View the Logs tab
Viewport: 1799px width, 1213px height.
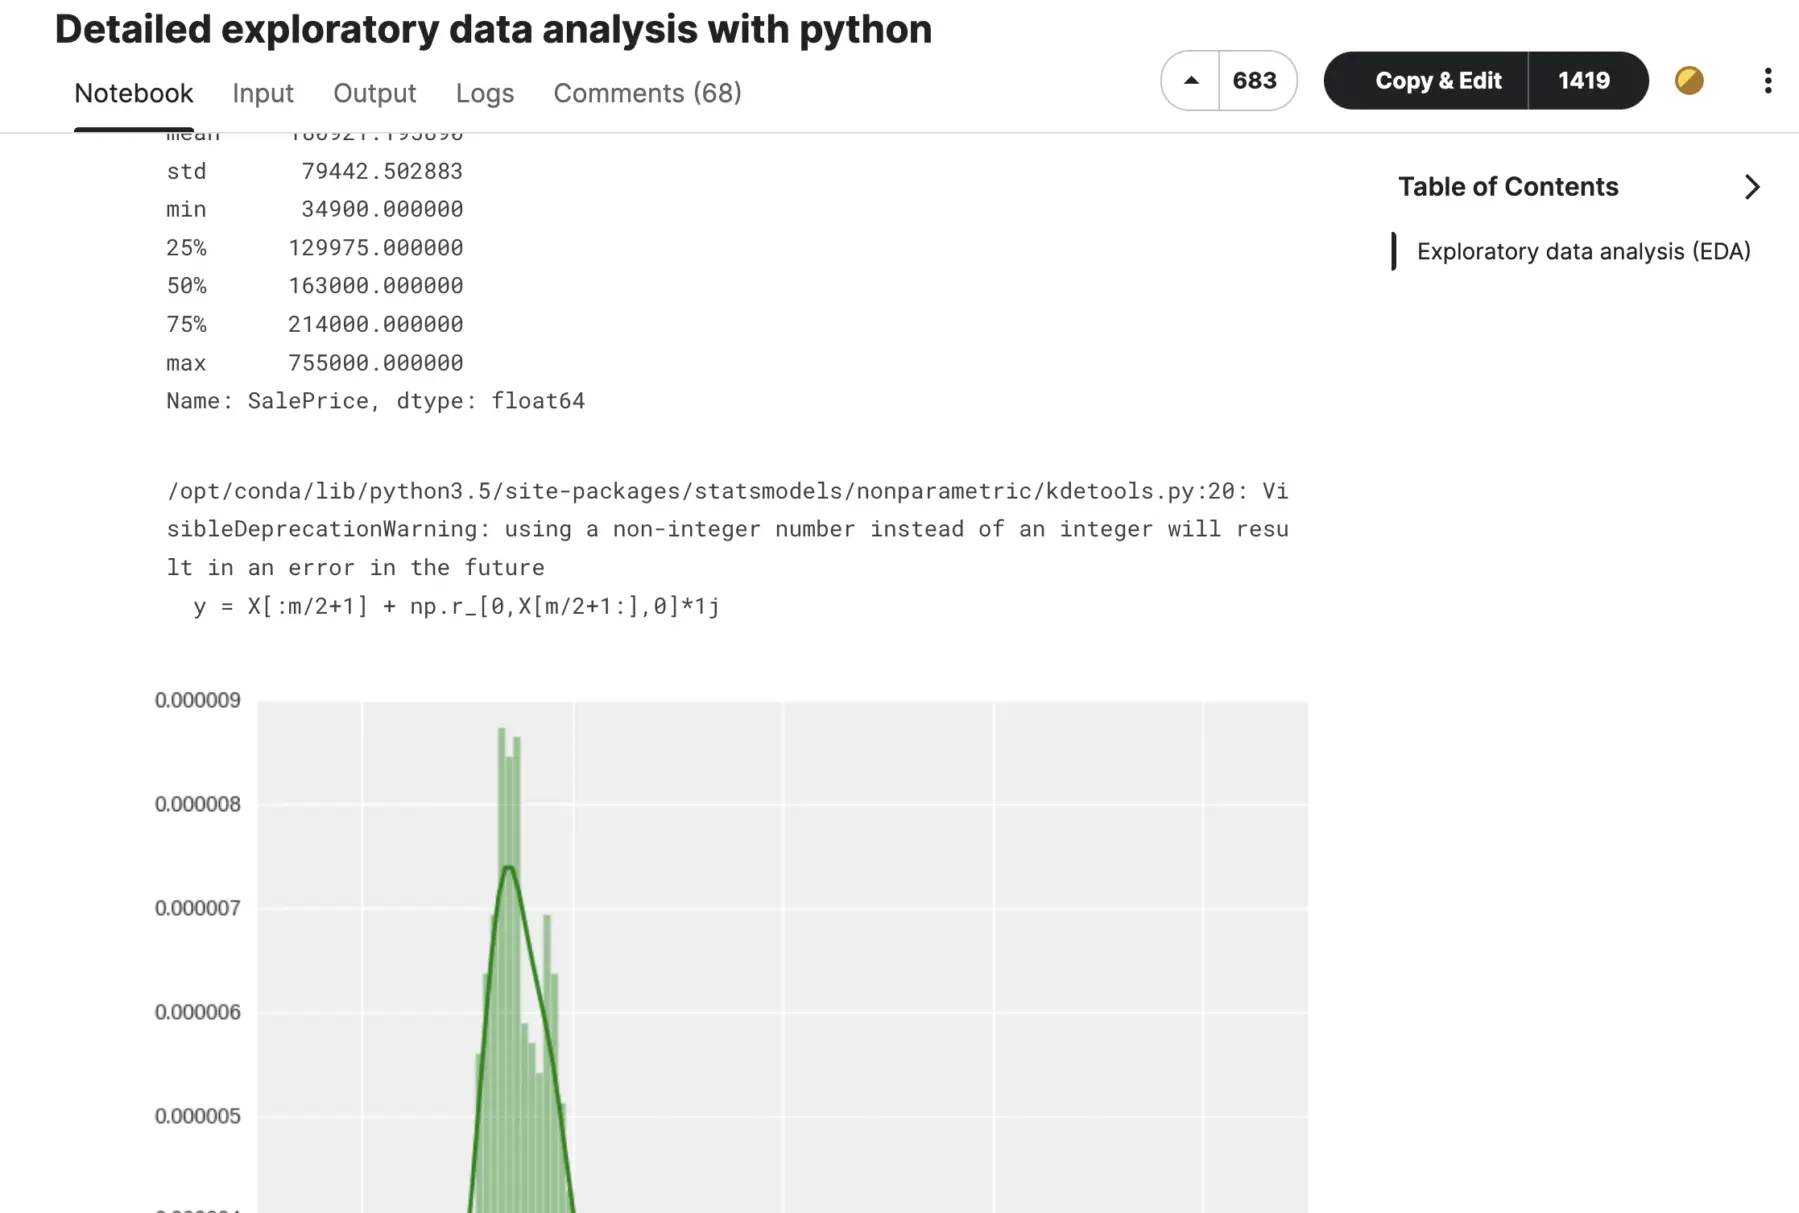484,93
